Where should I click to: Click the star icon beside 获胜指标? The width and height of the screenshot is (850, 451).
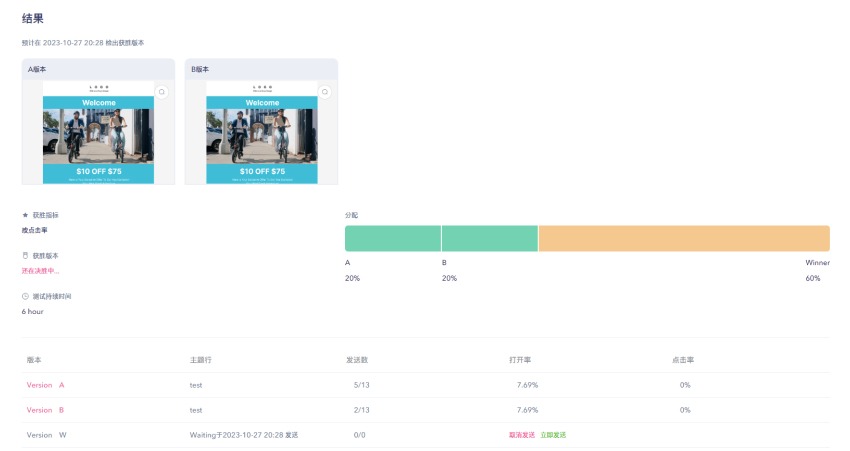coord(25,215)
